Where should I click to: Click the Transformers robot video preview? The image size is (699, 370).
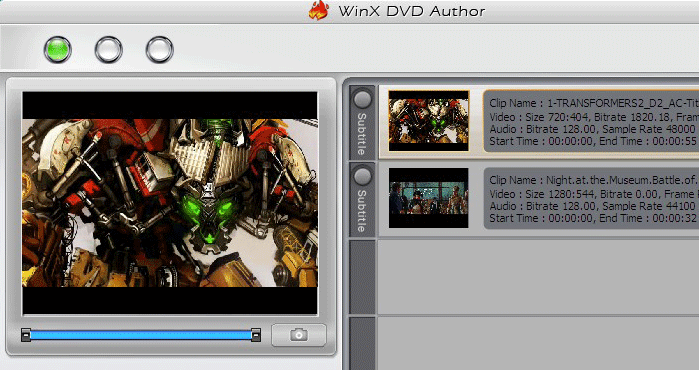point(170,203)
